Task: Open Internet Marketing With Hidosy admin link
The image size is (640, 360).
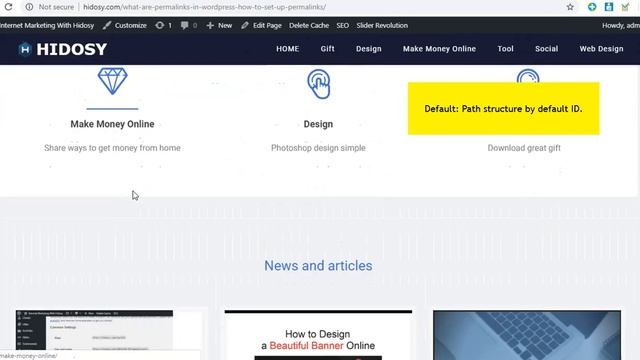Action: coord(47,25)
